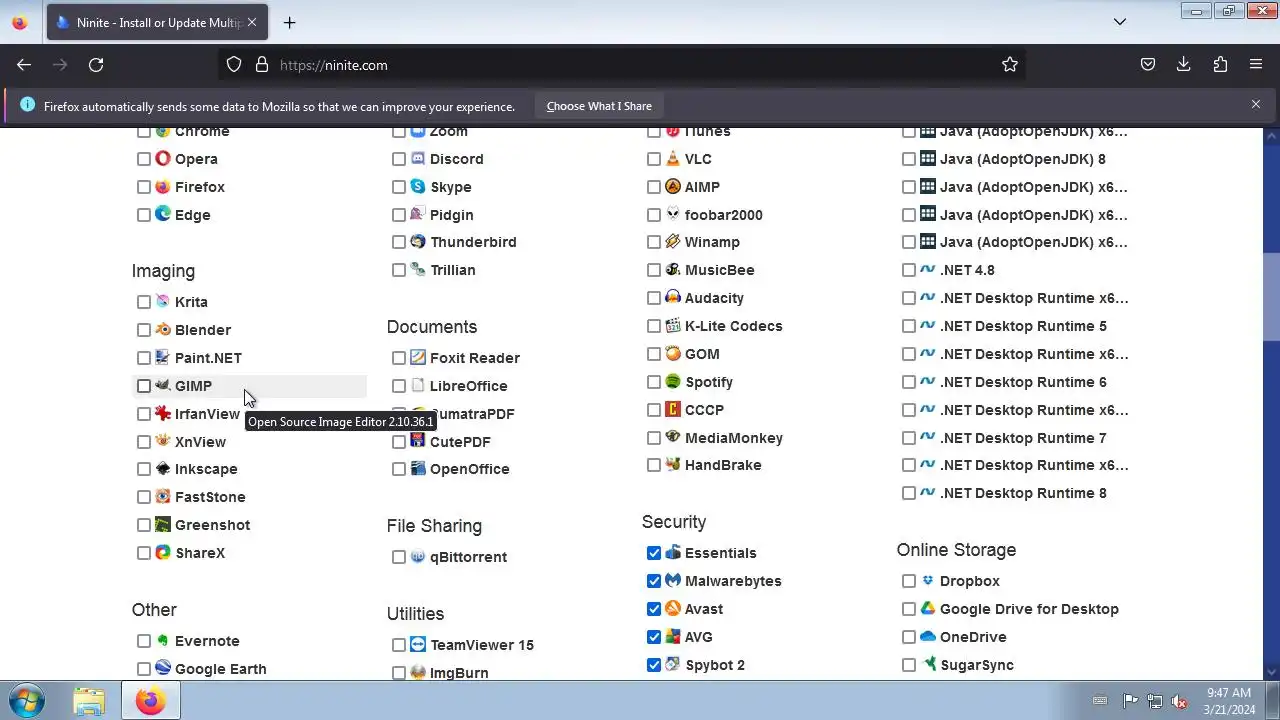Click Choose What I Share button
The image size is (1280, 720).
(x=599, y=106)
